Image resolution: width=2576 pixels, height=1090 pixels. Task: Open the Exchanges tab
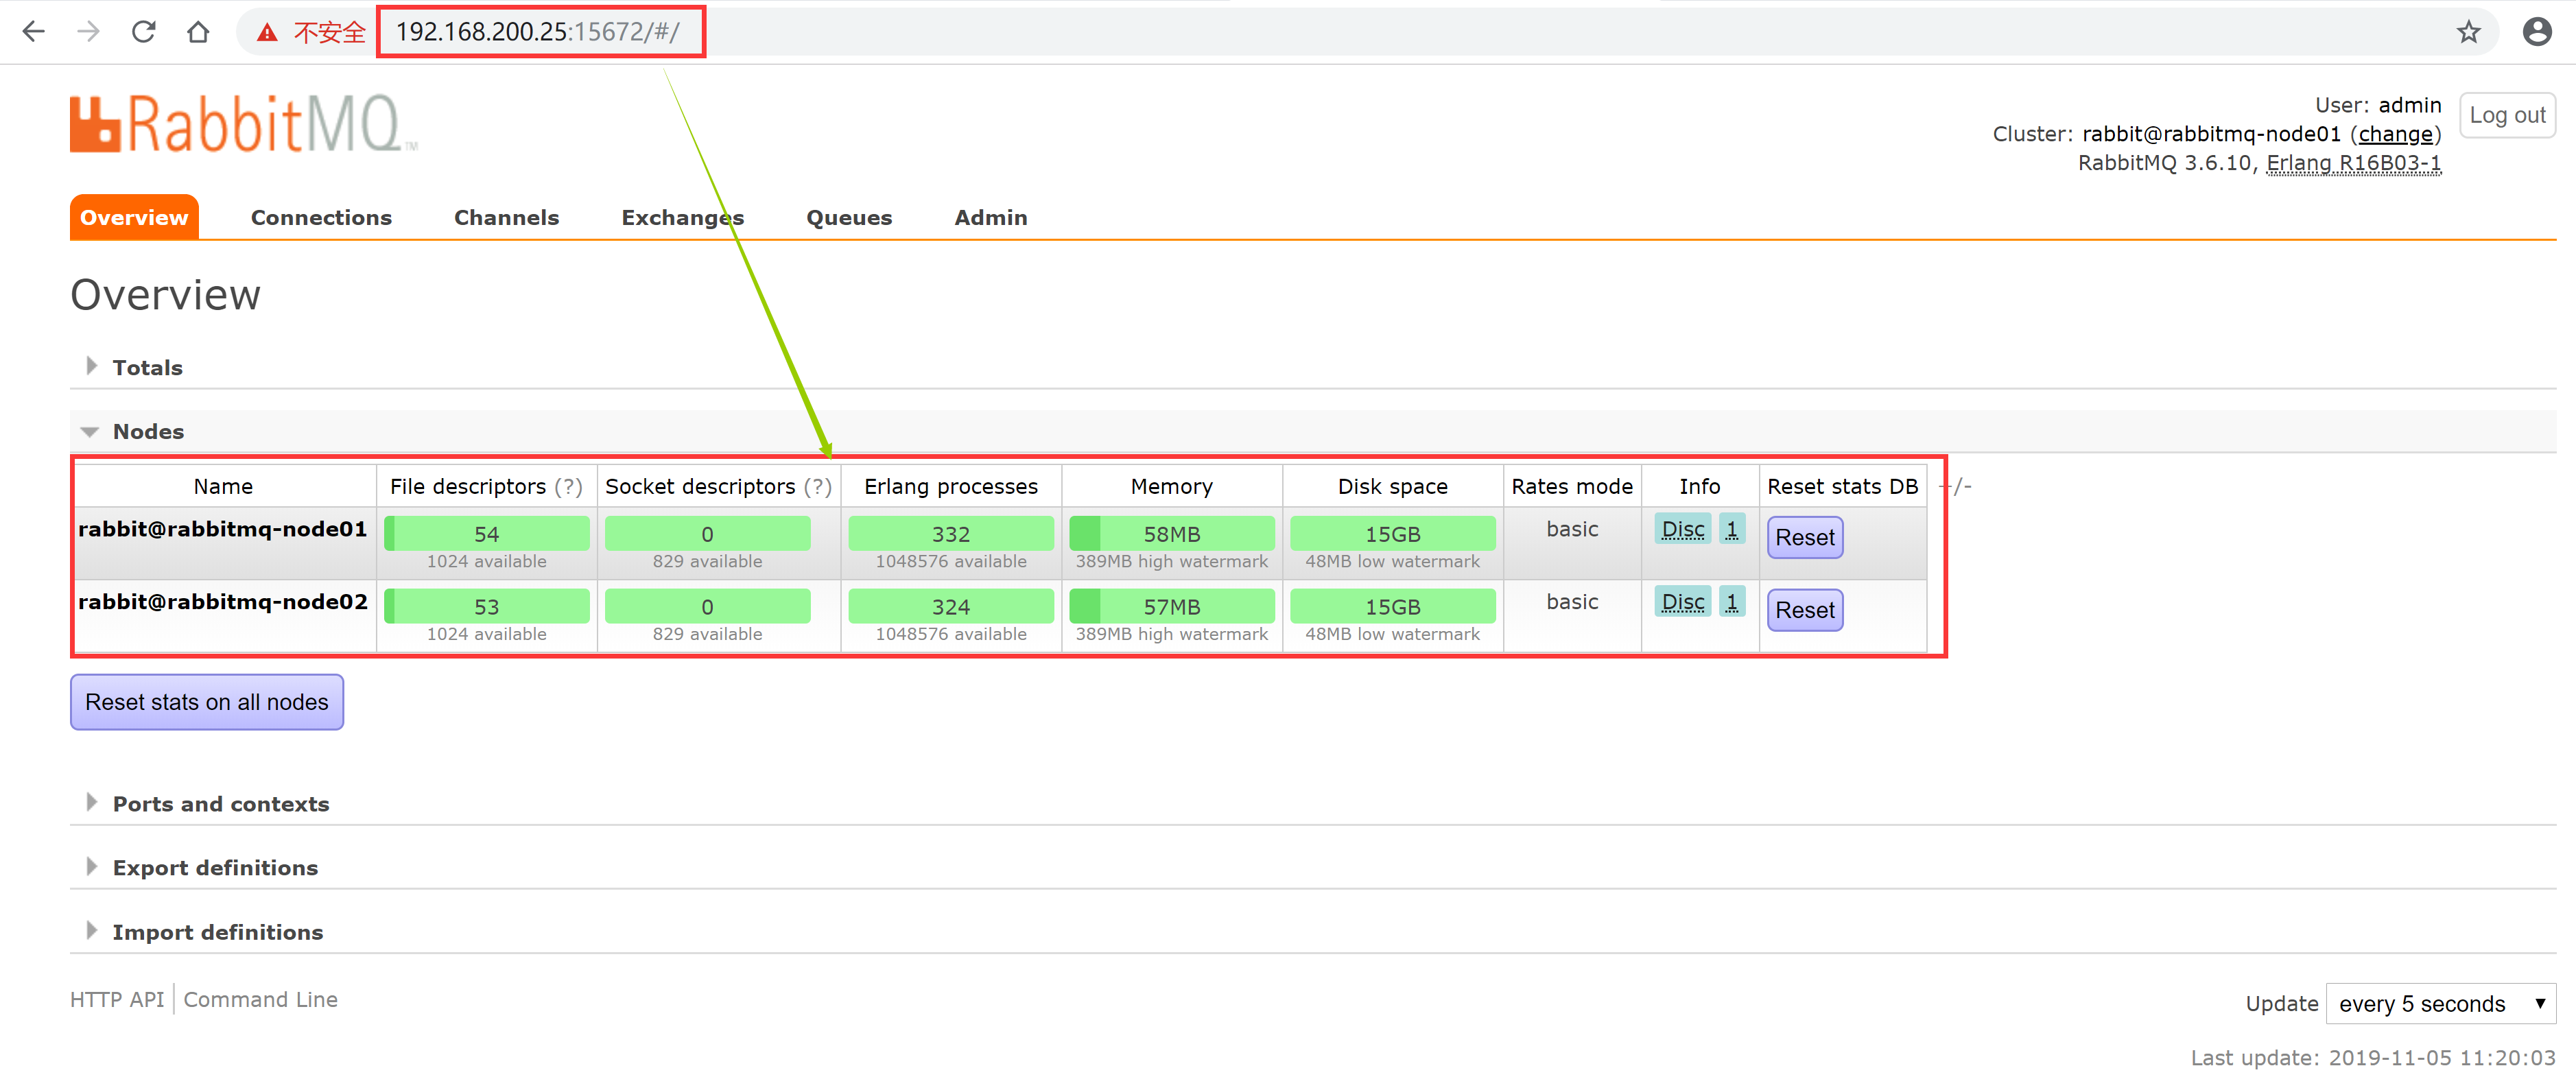(682, 217)
